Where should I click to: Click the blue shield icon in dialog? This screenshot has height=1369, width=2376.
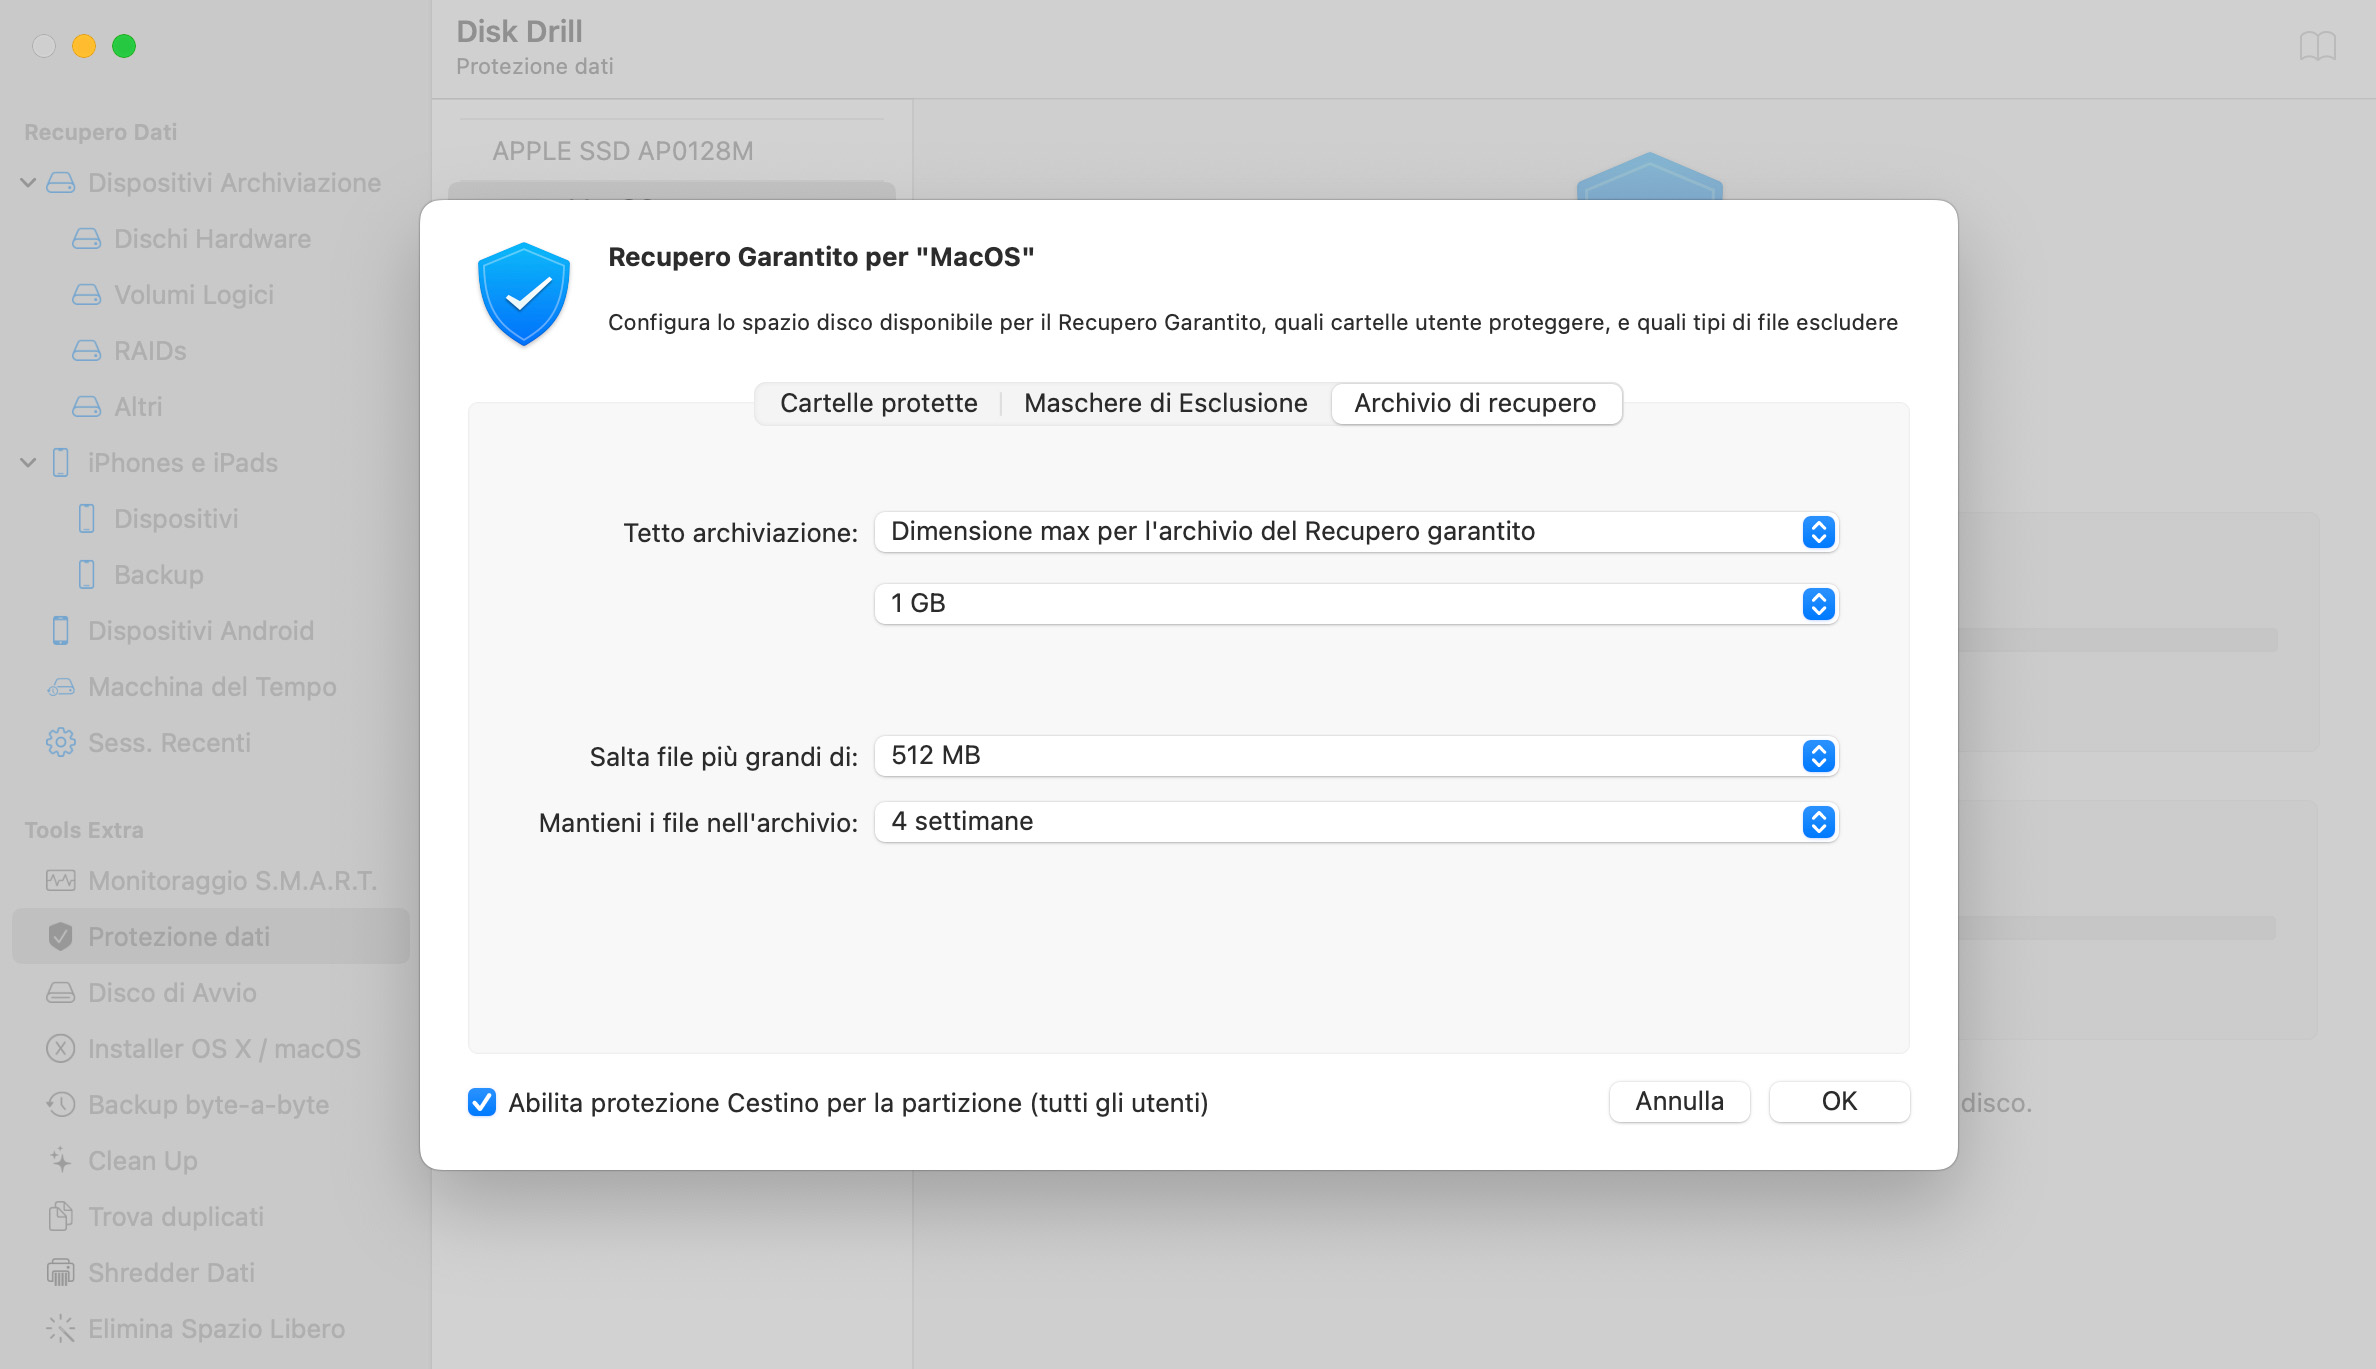click(524, 294)
